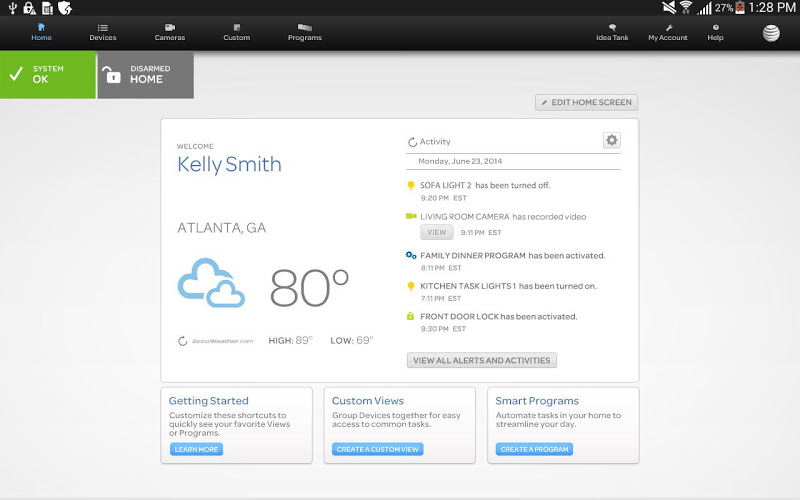The width and height of the screenshot is (800, 500).
Task: Open My Account wrench icon
Action: 669,28
